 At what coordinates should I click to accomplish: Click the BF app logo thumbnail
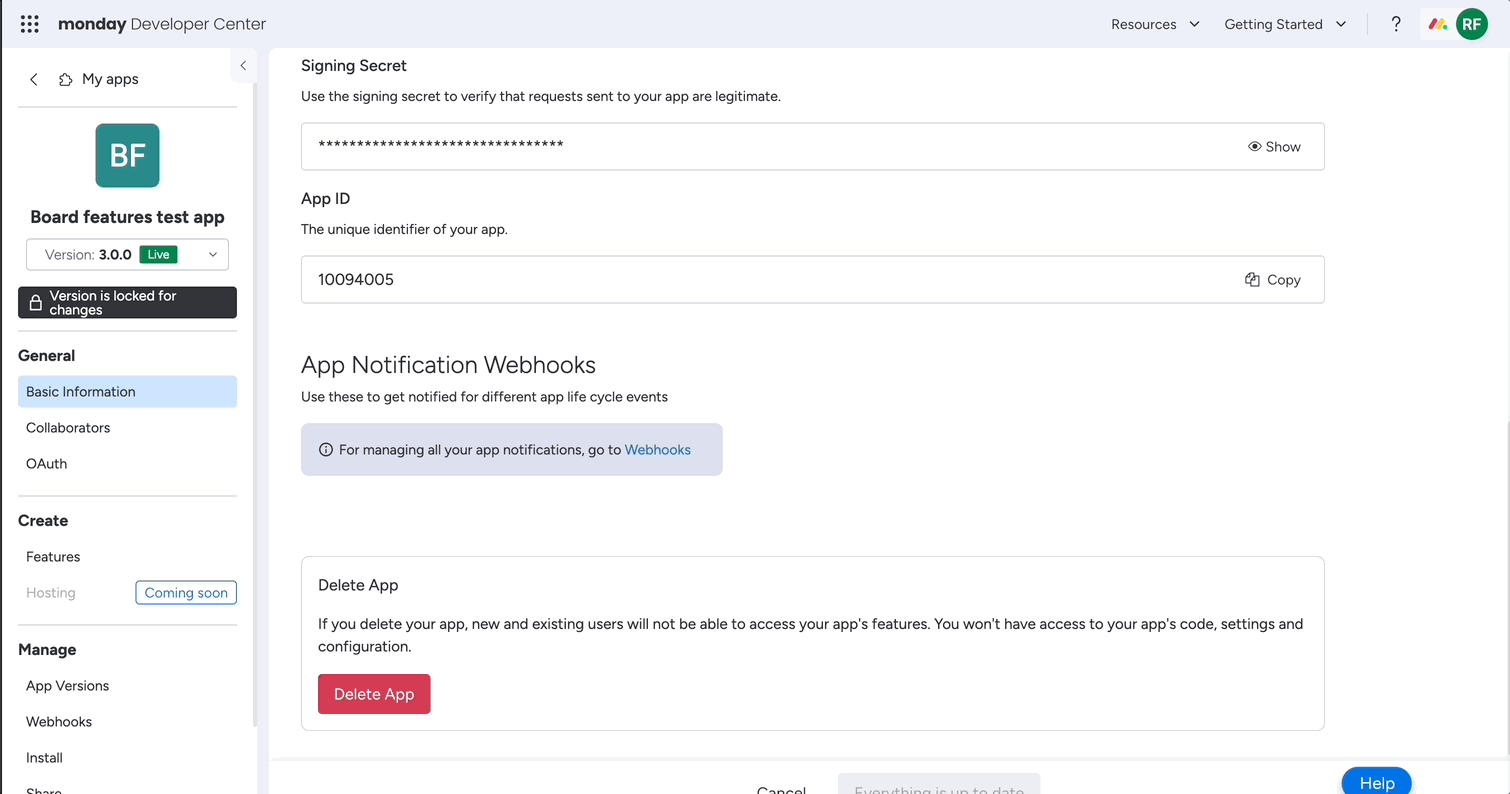coord(127,155)
